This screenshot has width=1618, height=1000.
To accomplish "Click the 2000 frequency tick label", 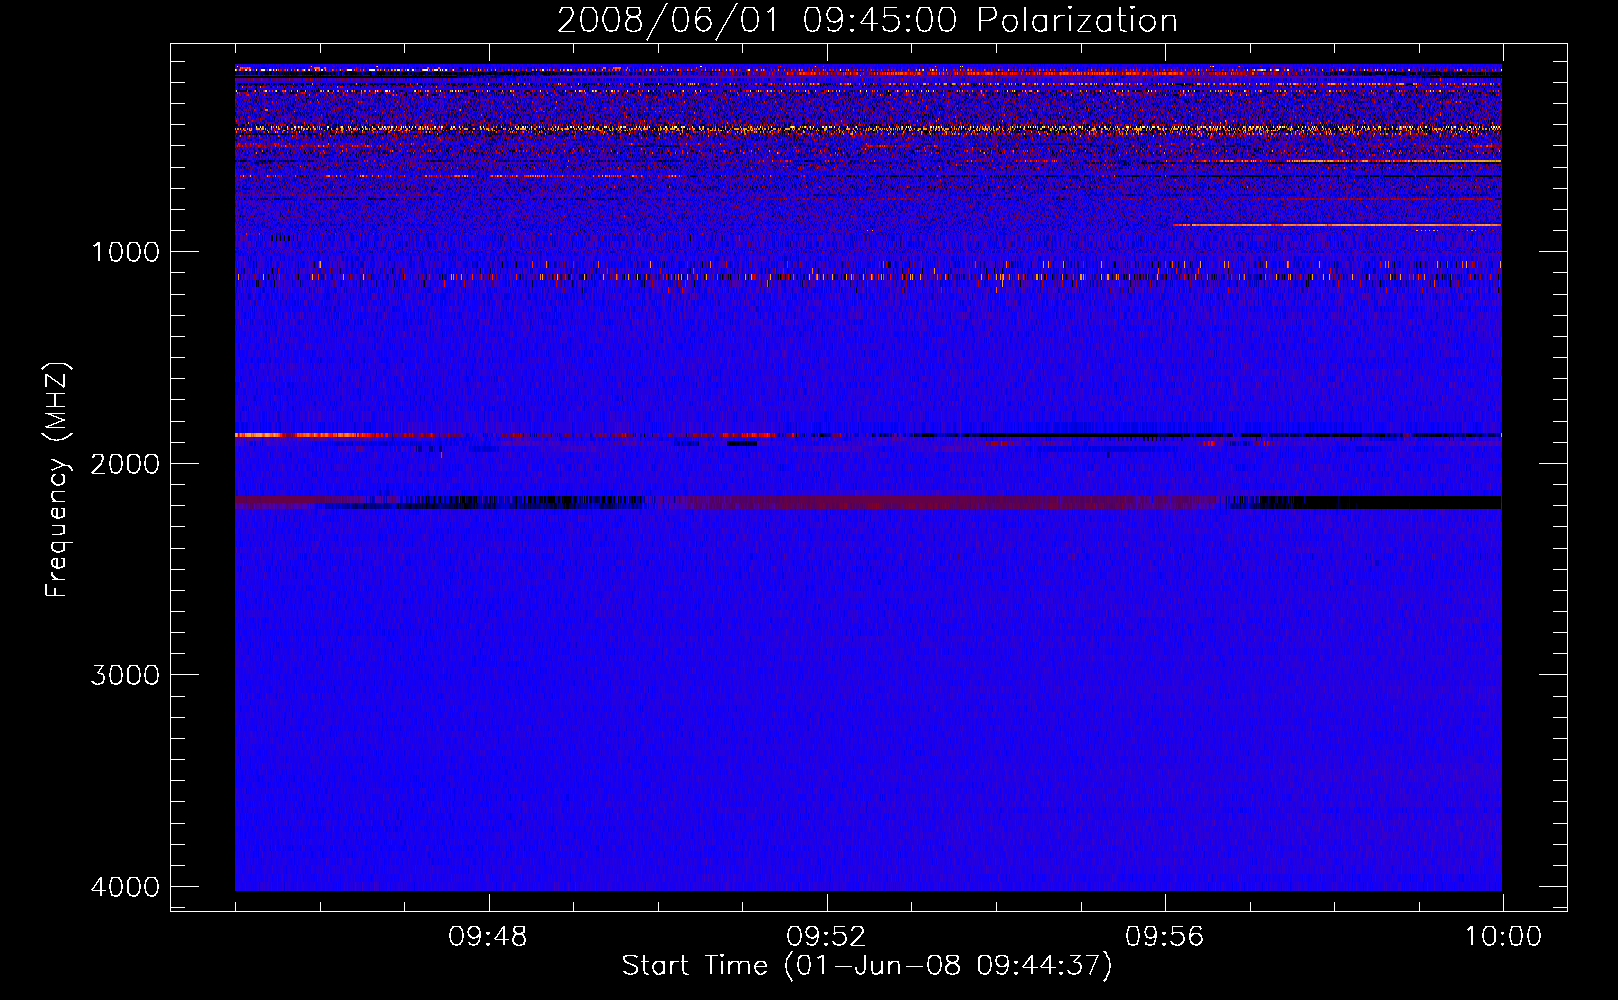I will click(x=125, y=463).
